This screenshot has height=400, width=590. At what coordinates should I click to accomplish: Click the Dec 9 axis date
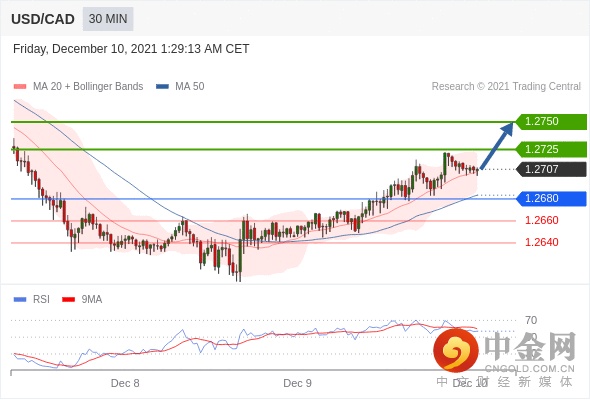tap(297, 383)
